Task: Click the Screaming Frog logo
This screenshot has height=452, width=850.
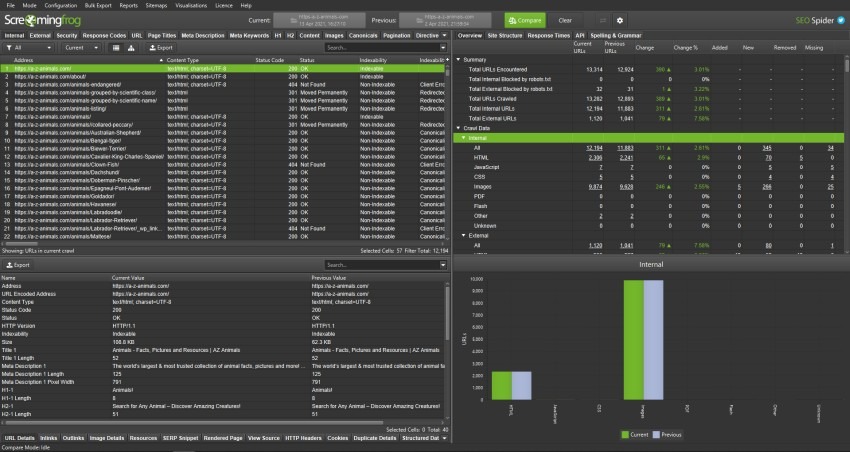Action: 43,20
